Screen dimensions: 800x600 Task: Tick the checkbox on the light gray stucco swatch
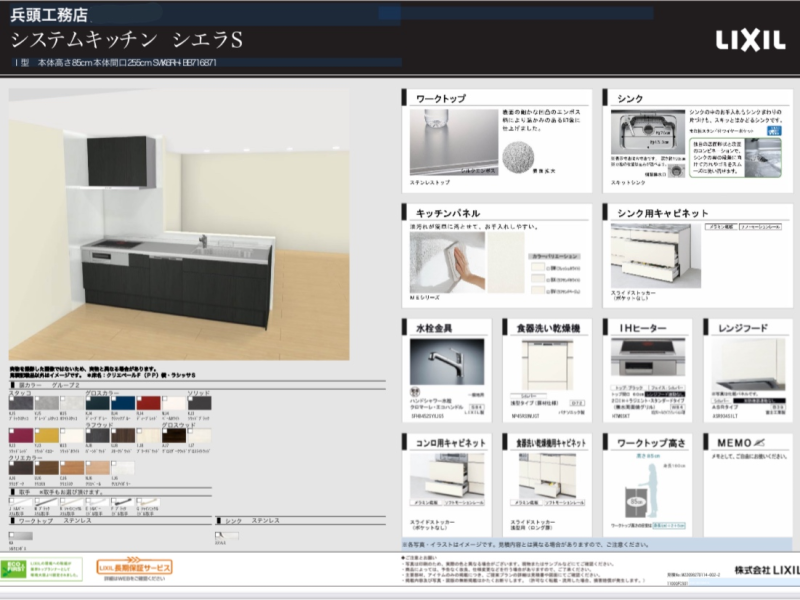[x=37, y=398]
